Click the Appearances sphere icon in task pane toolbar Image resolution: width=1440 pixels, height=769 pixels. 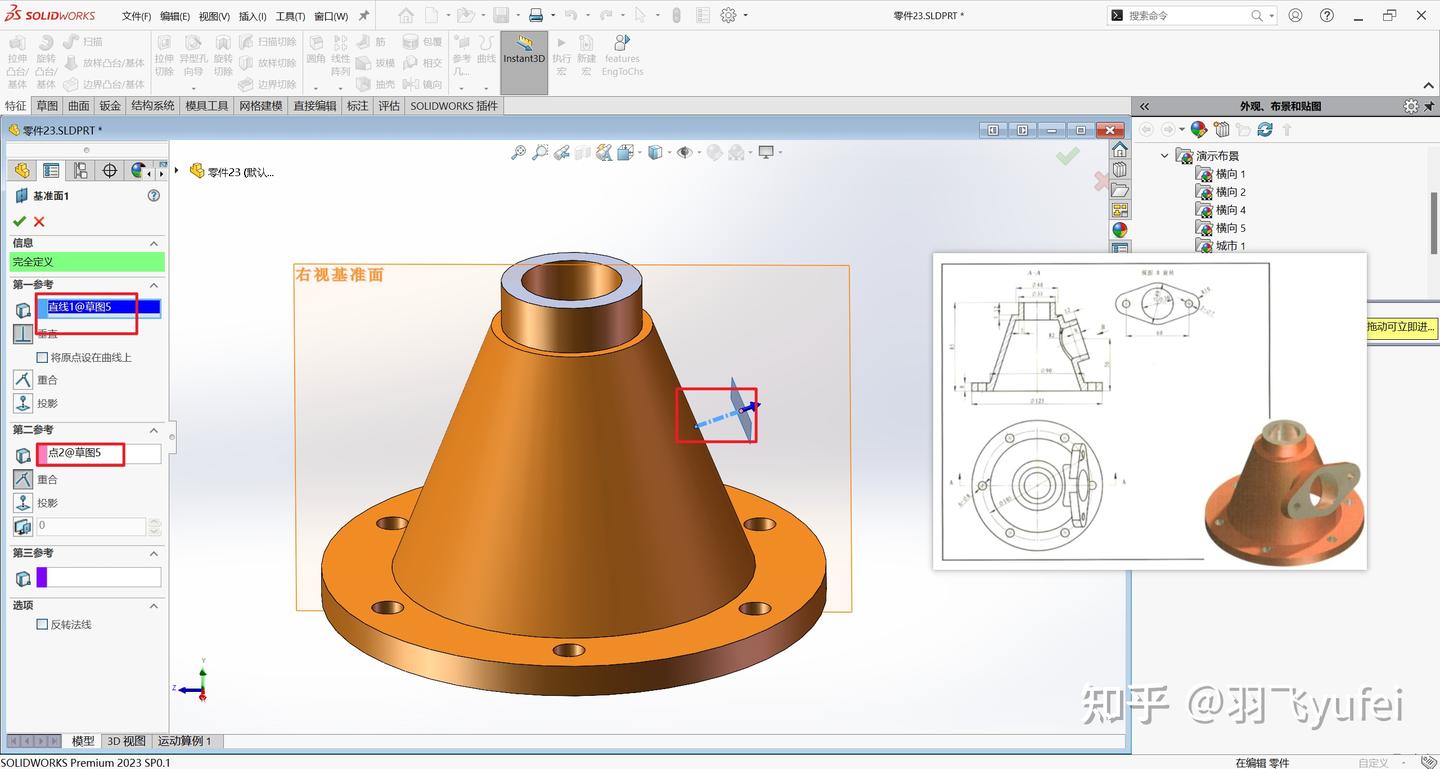[x=1199, y=130]
